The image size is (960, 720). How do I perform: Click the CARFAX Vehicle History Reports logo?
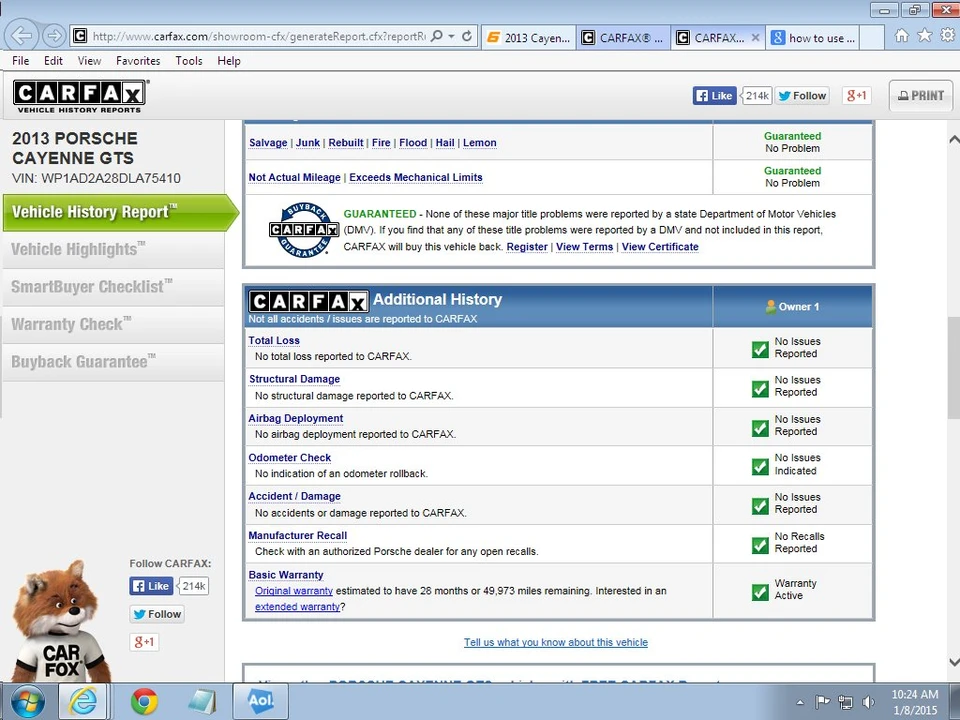(x=80, y=97)
